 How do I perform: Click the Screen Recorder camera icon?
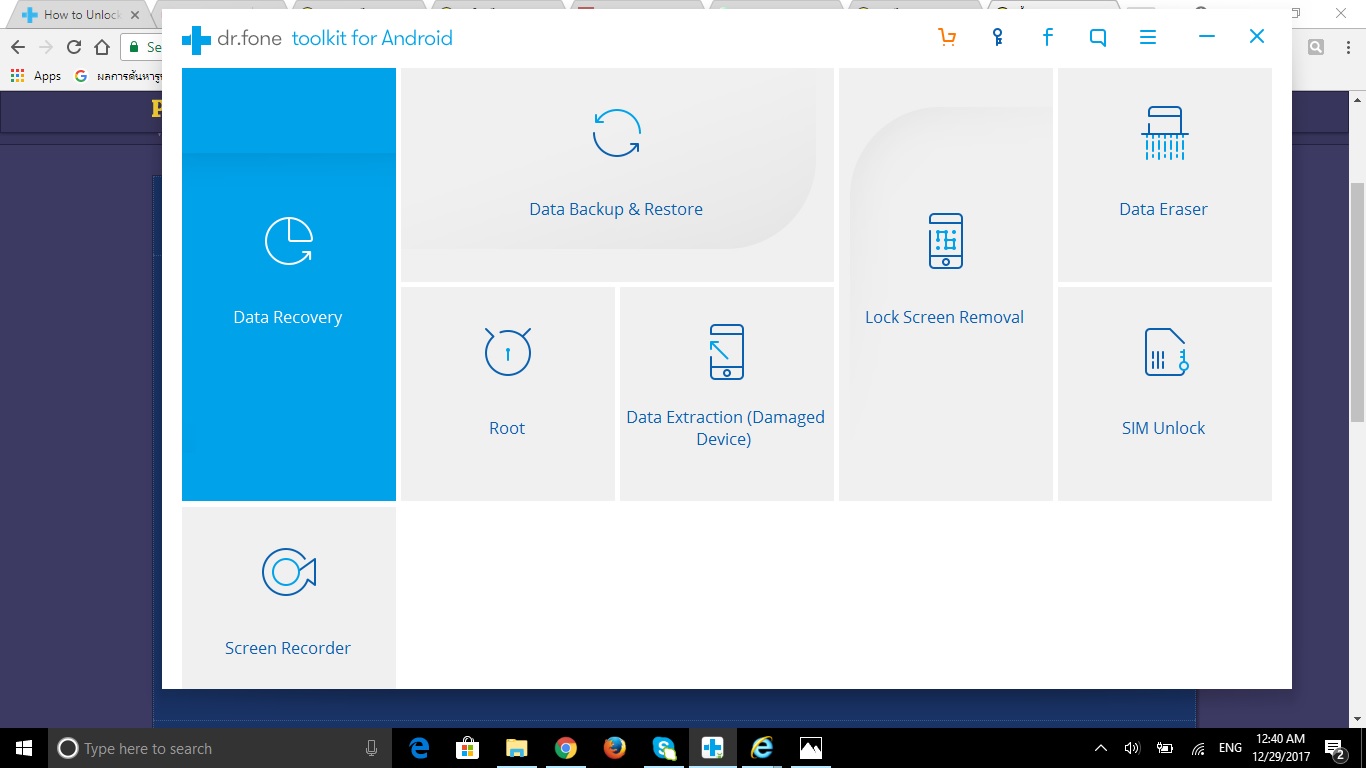[x=289, y=572]
